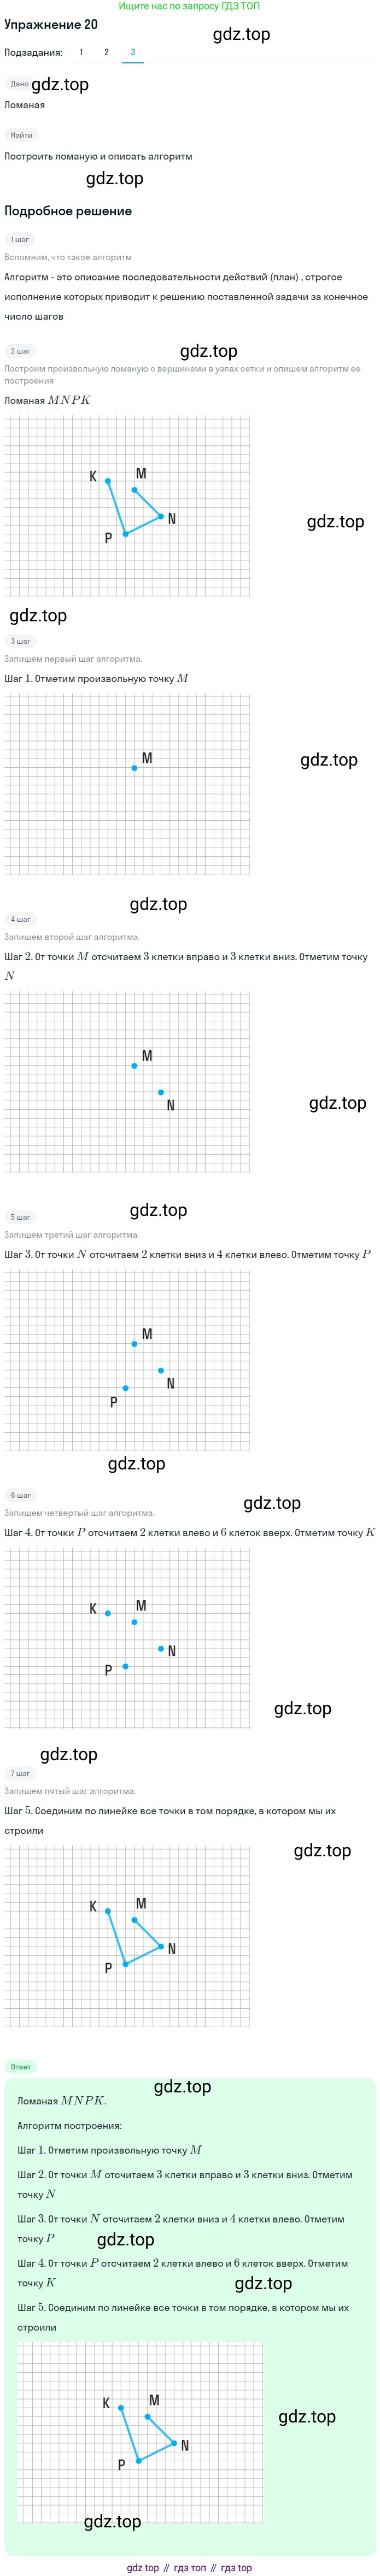Click the grid image showing only point M

tap(127, 784)
